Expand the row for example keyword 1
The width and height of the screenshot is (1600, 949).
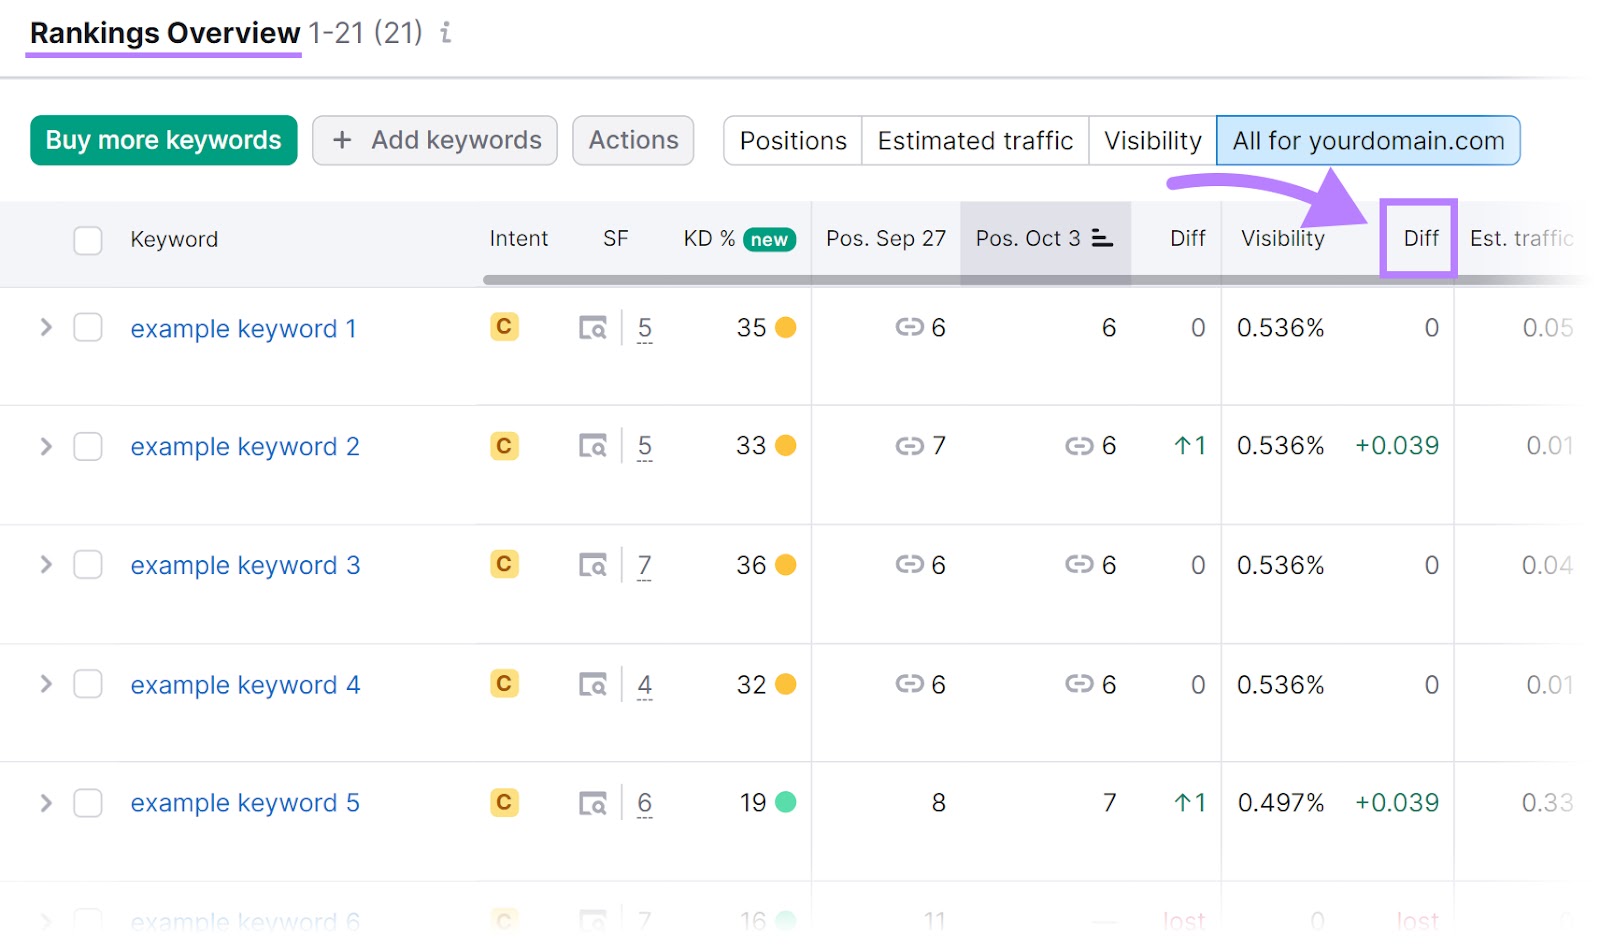[x=45, y=327]
